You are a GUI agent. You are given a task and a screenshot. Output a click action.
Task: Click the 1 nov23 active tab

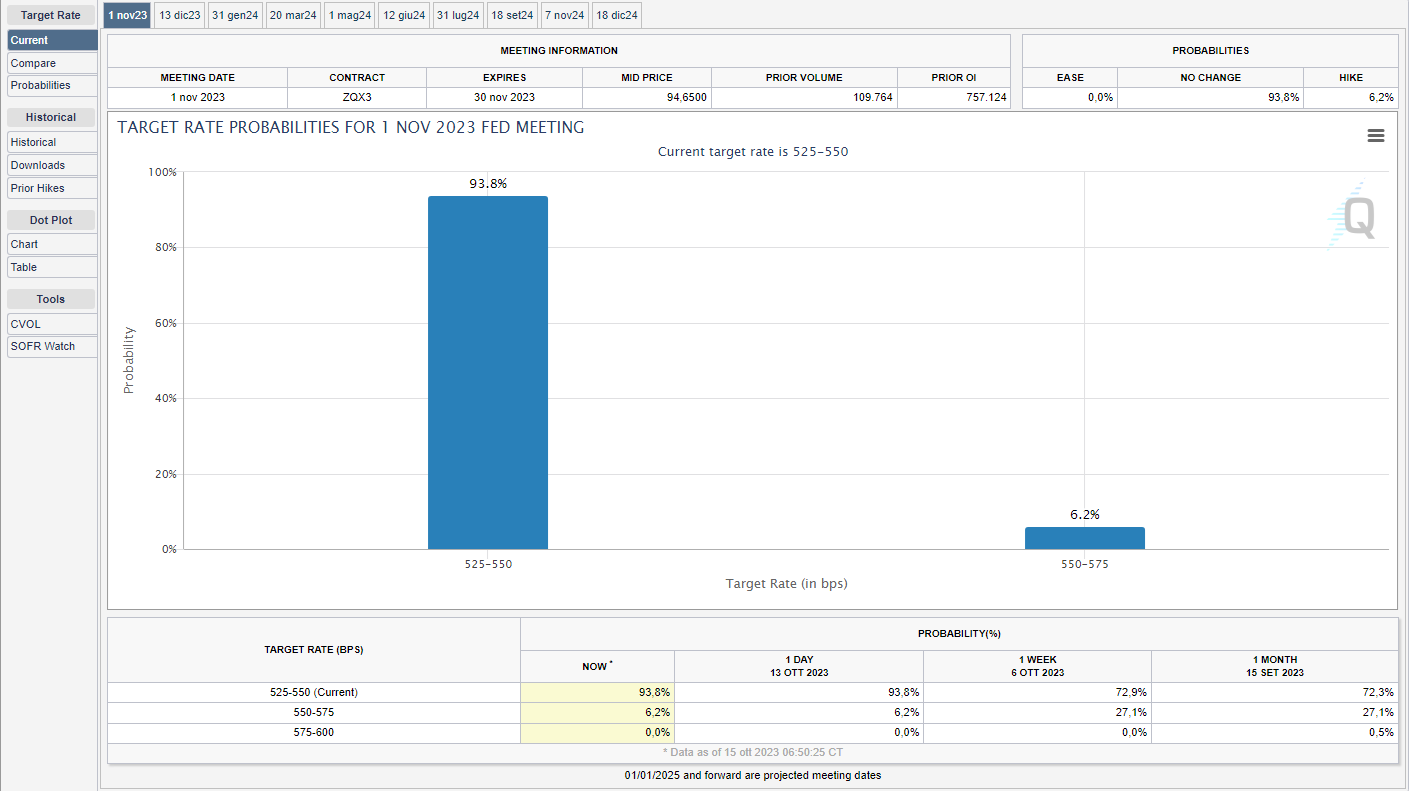coord(127,15)
